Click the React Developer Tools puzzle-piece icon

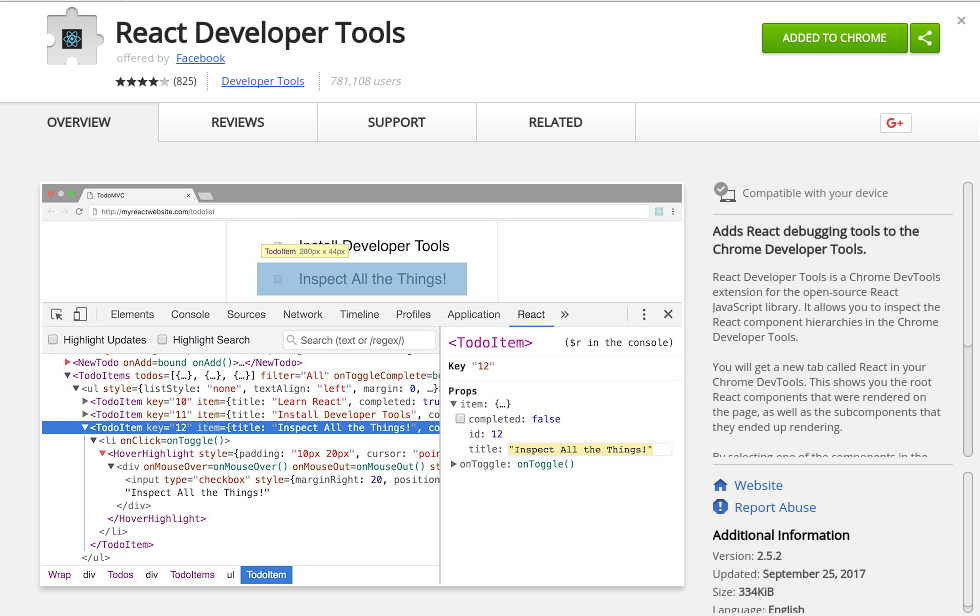pos(72,38)
